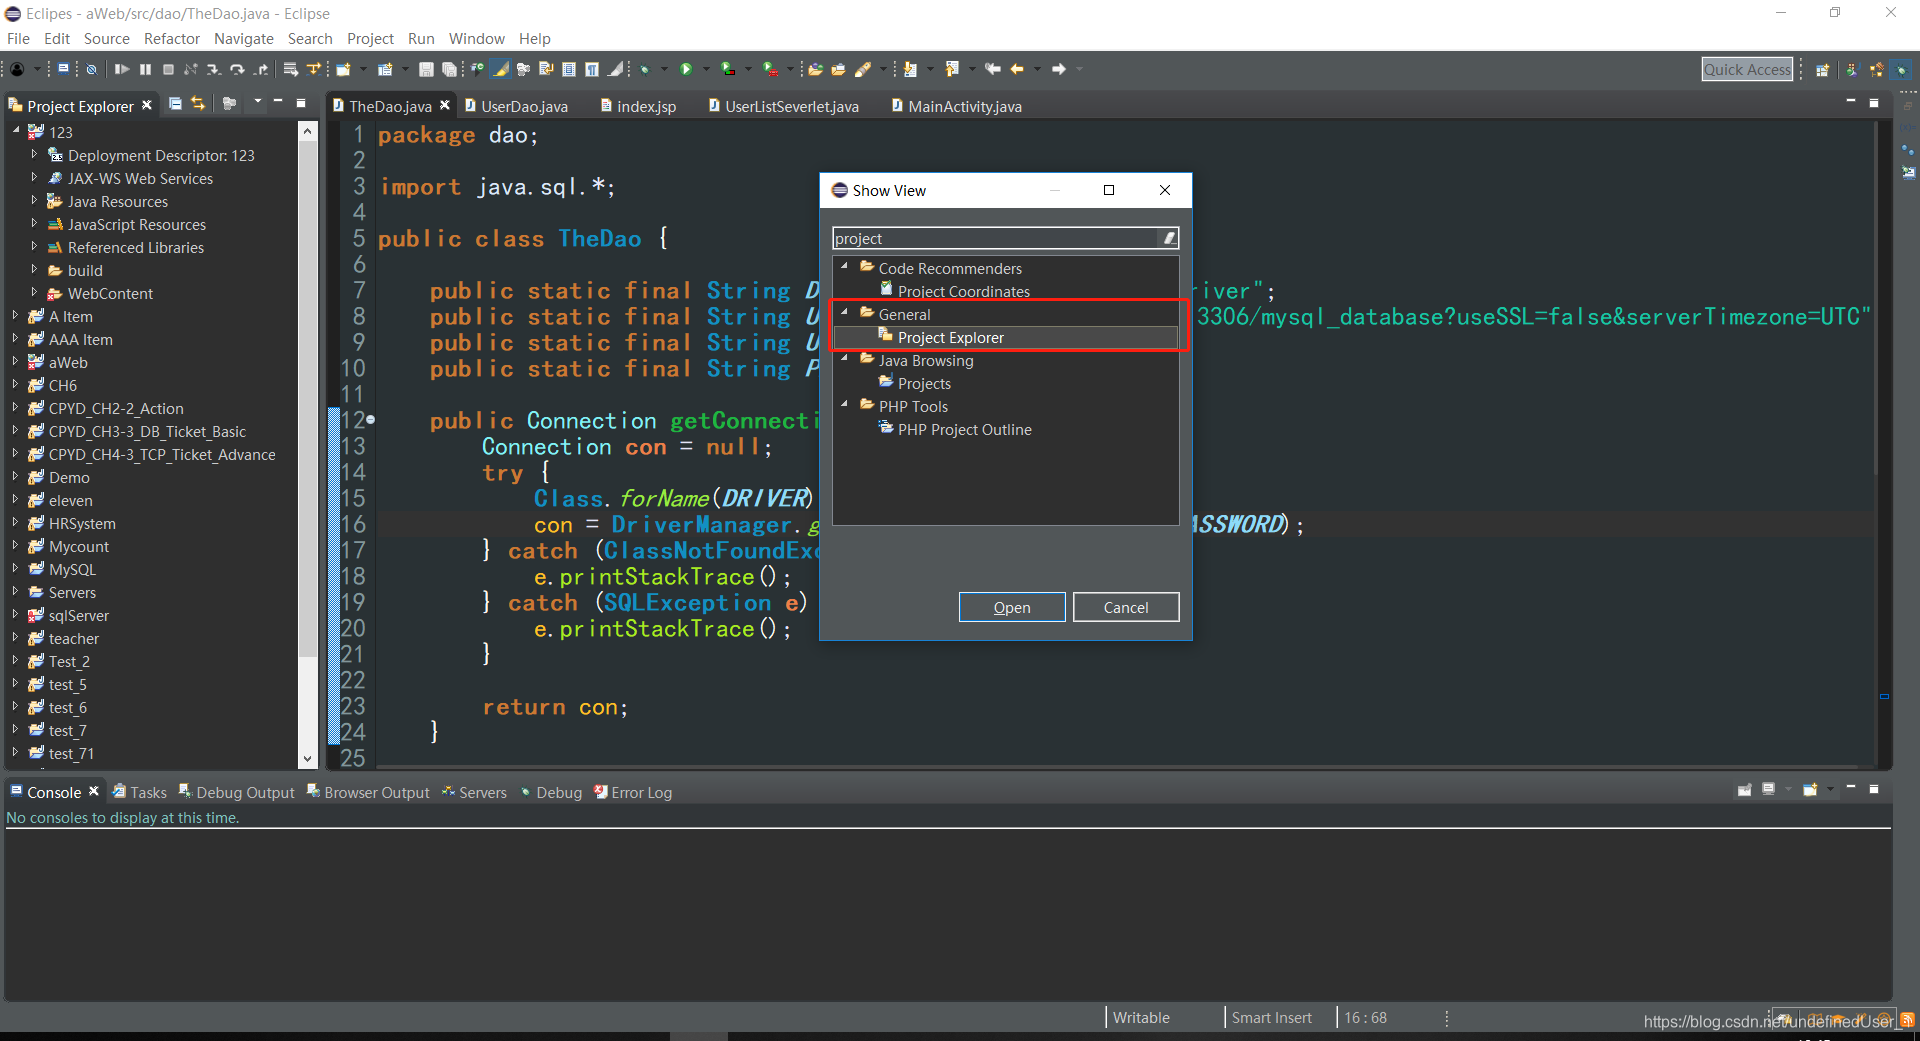The height and width of the screenshot is (1041, 1920).
Task: Click the Open button in Show View
Action: pos(1012,607)
